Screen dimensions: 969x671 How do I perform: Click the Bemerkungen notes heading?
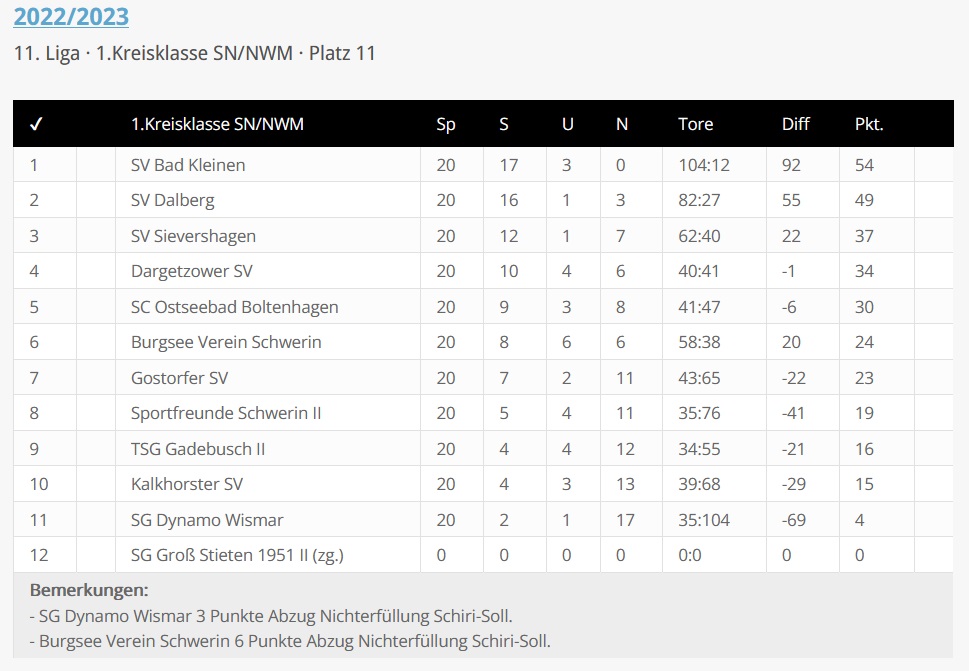pos(89,590)
